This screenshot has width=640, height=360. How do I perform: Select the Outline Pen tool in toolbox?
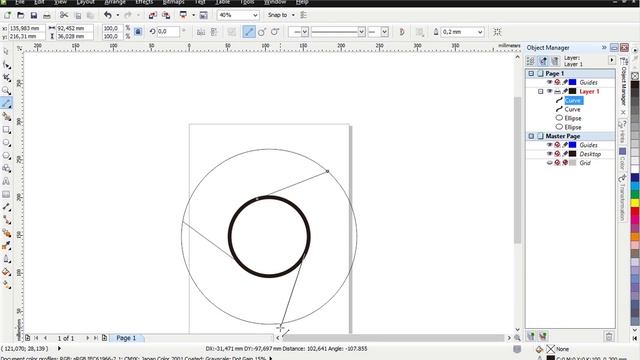click(x=6, y=259)
